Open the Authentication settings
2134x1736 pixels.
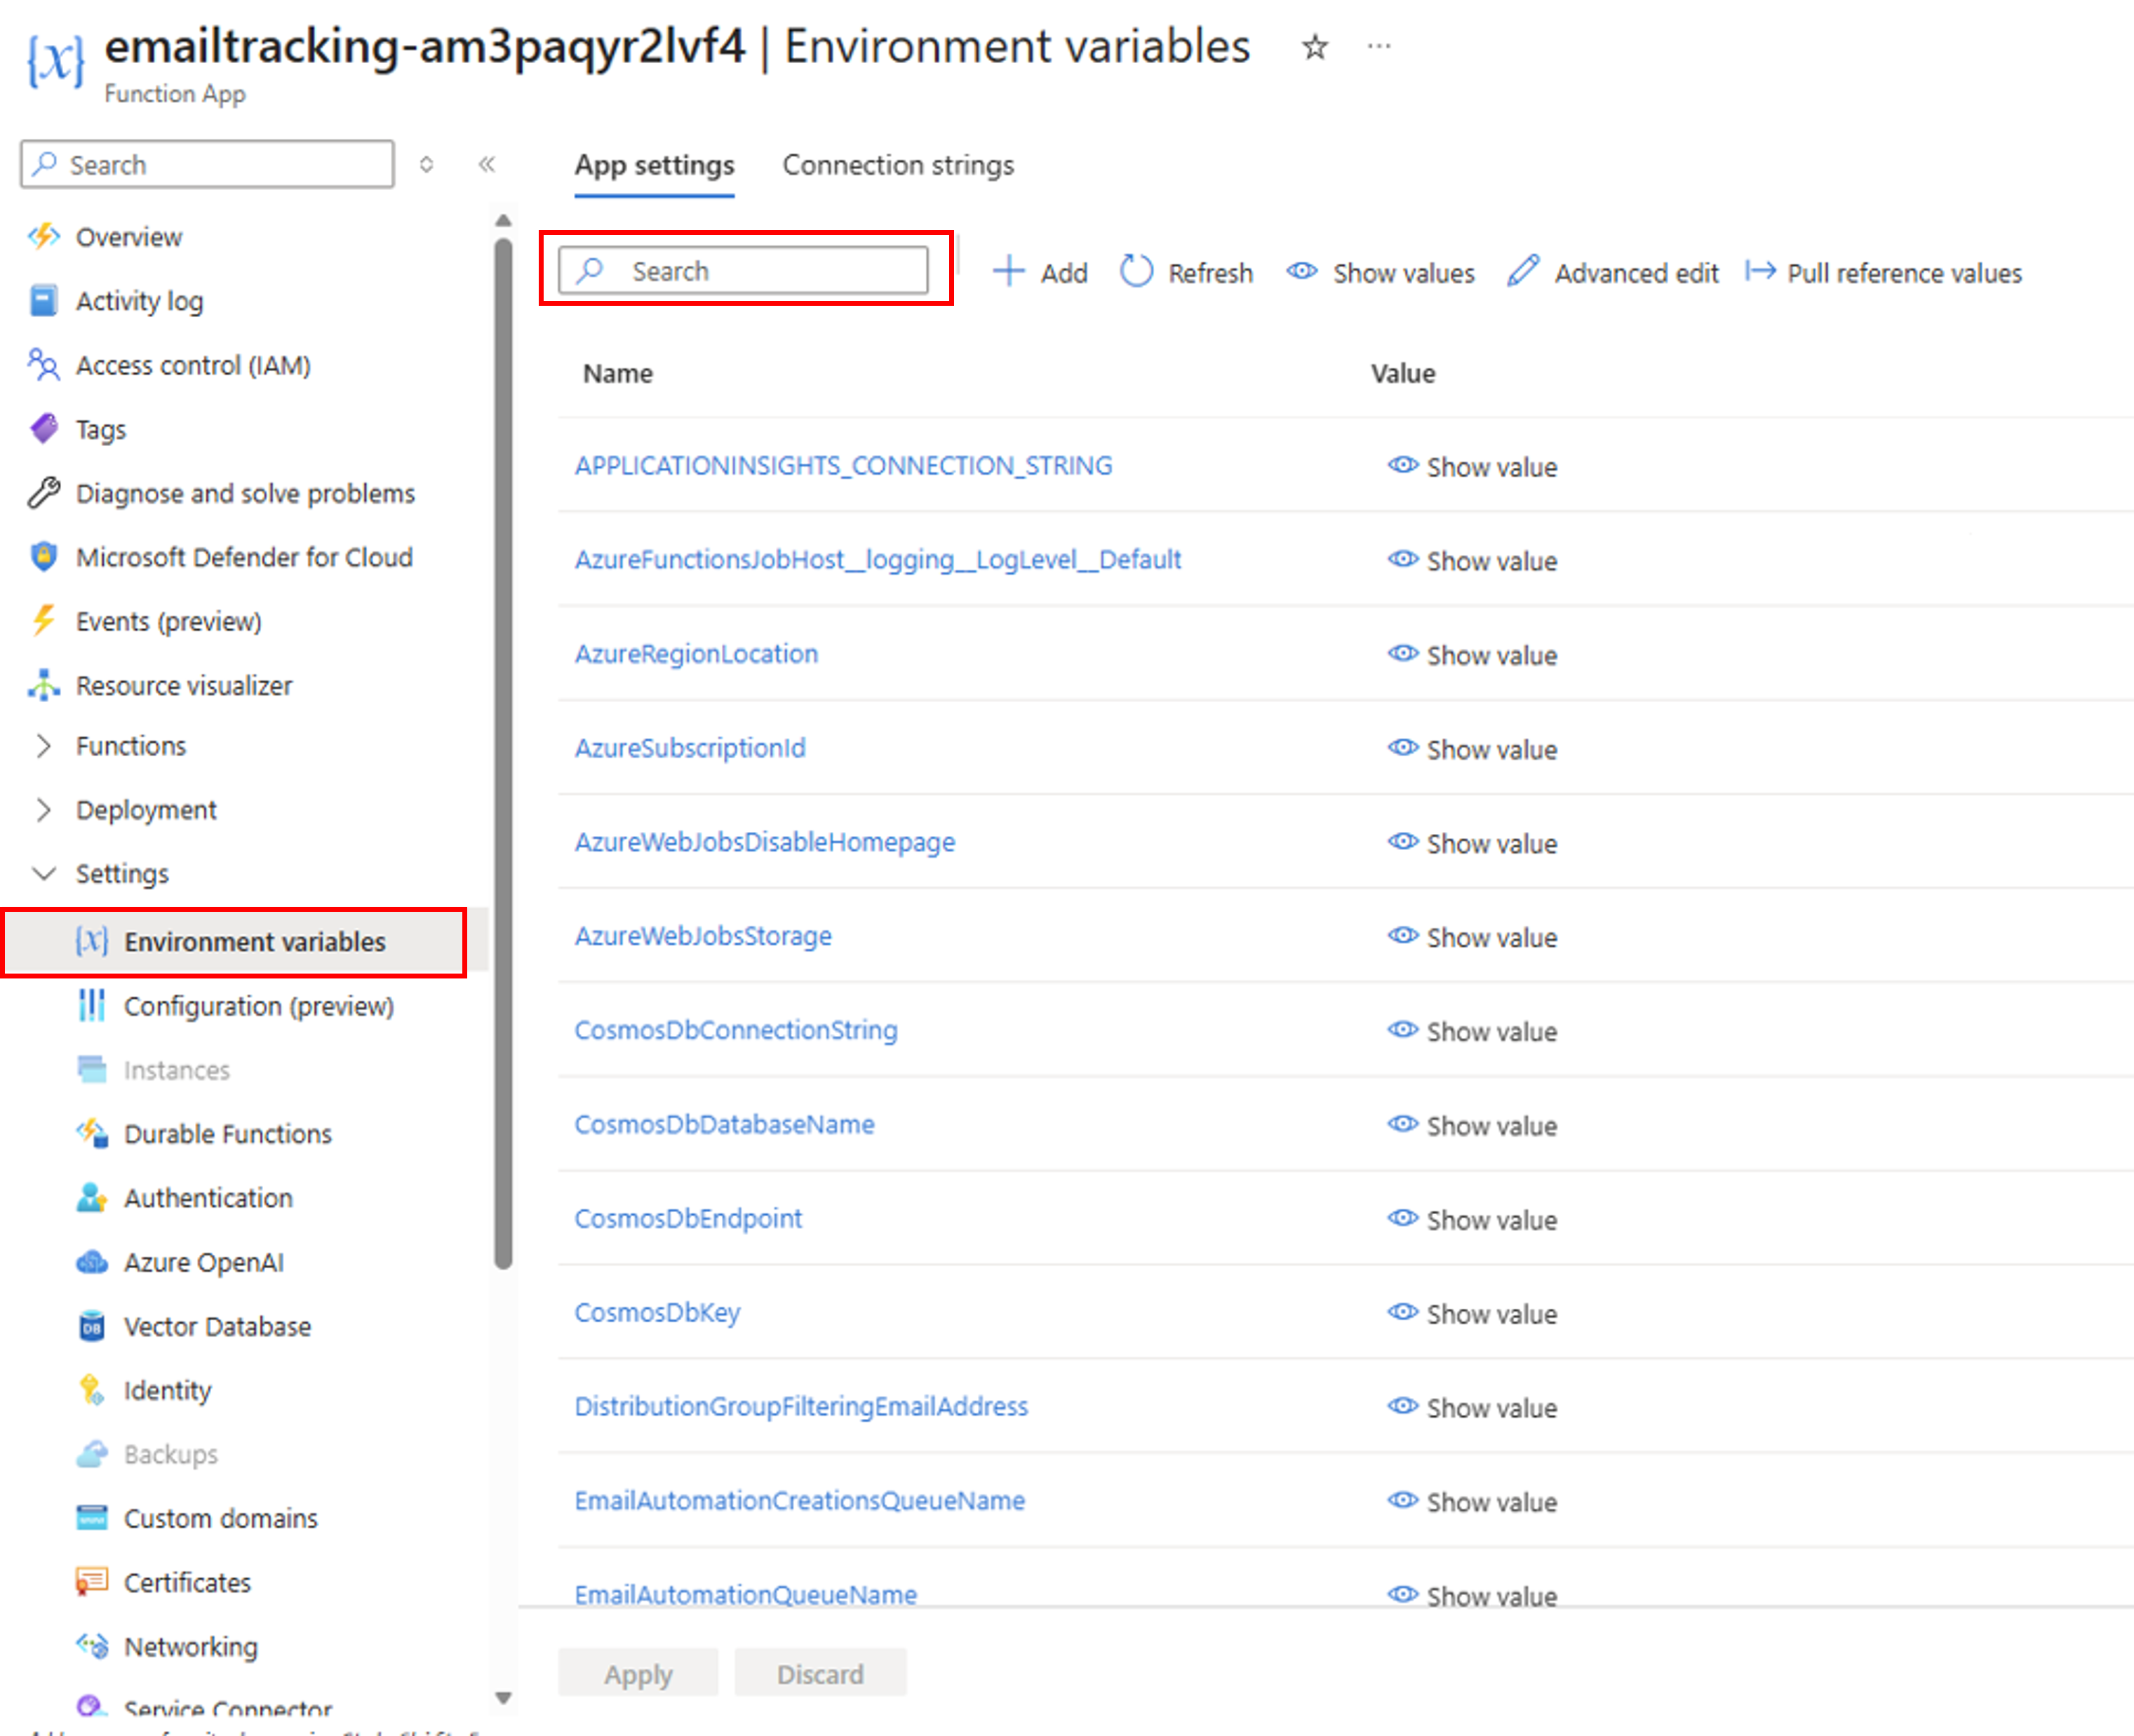[208, 1198]
